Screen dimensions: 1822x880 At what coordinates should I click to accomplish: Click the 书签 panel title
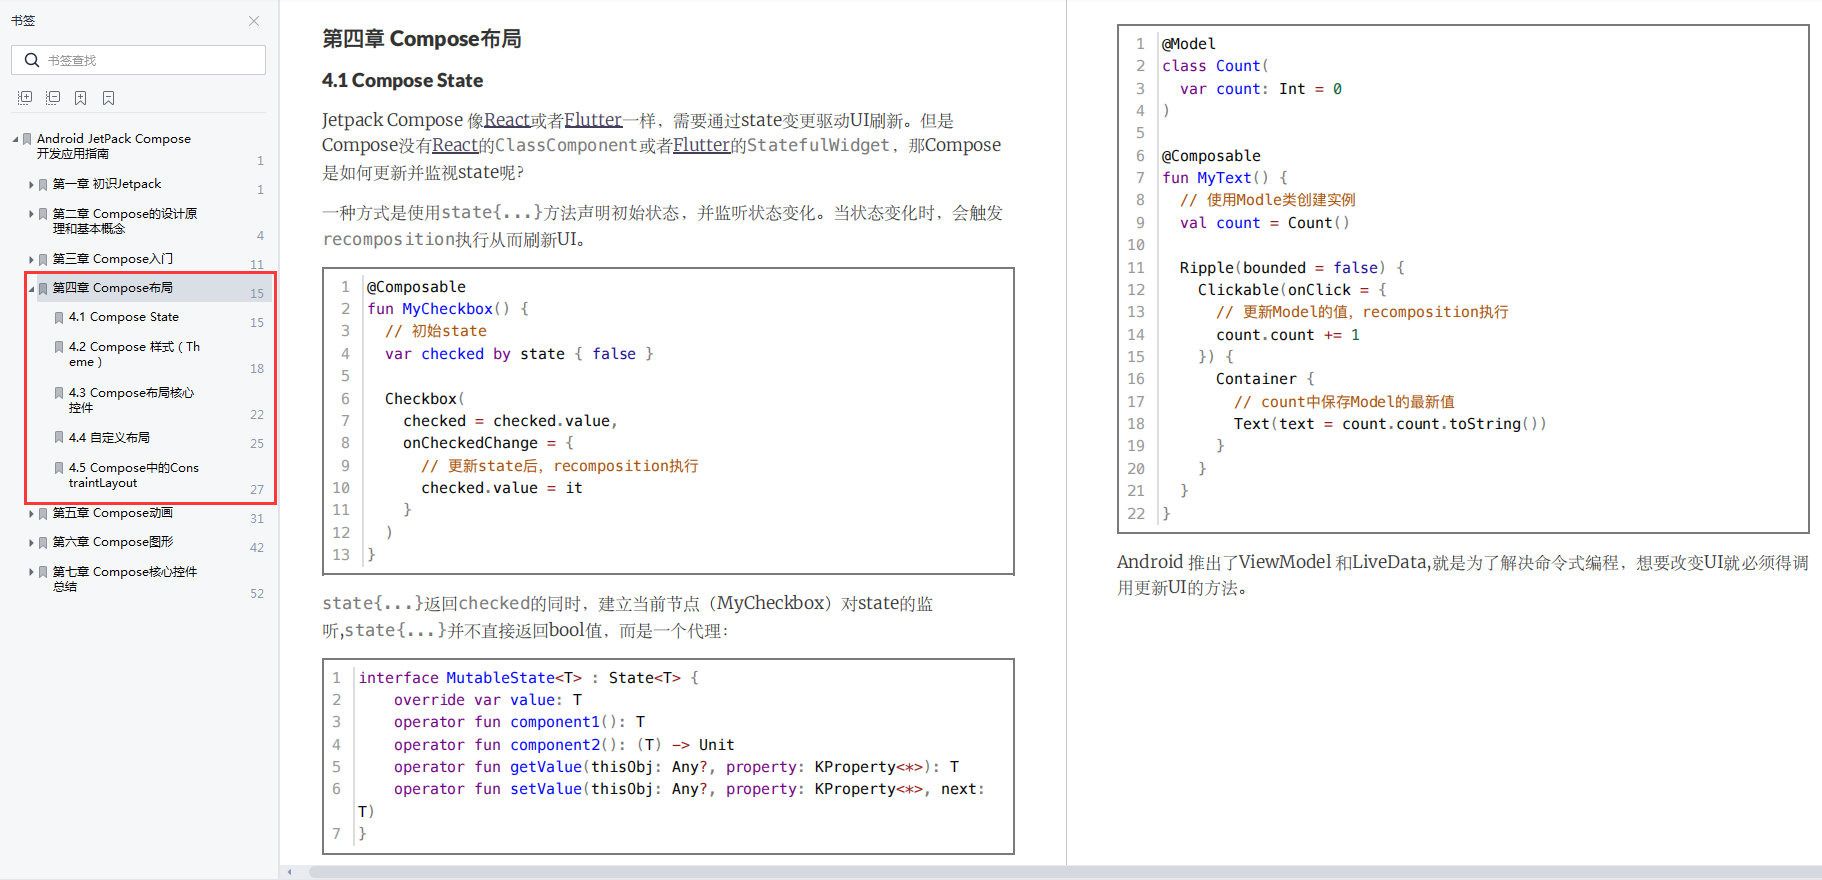click(x=23, y=21)
